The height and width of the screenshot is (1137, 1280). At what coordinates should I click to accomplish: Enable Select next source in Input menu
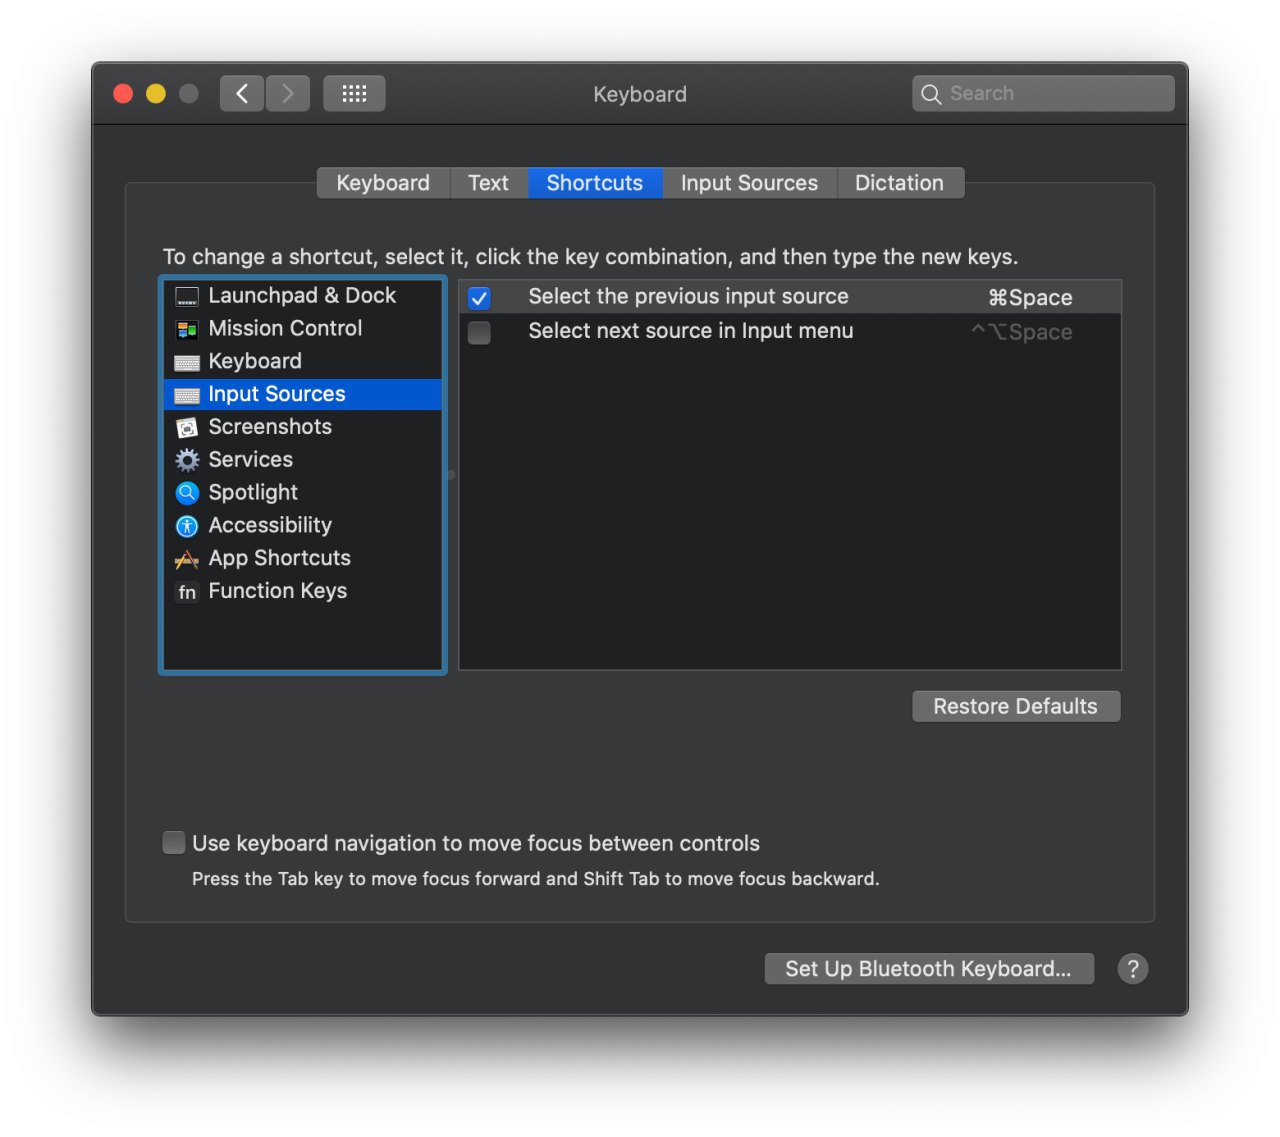(x=480, y=332)
